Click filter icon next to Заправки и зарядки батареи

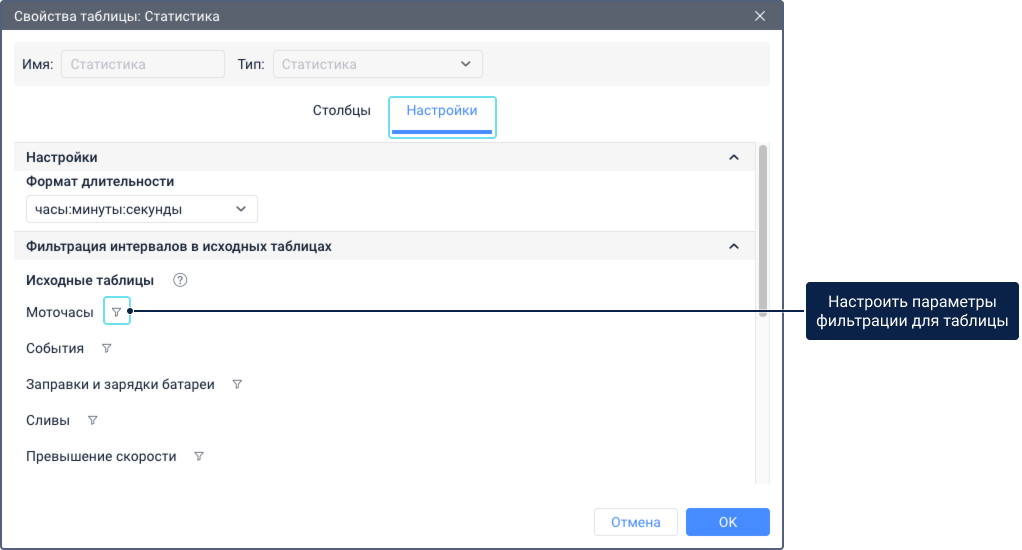click(237, 384)
